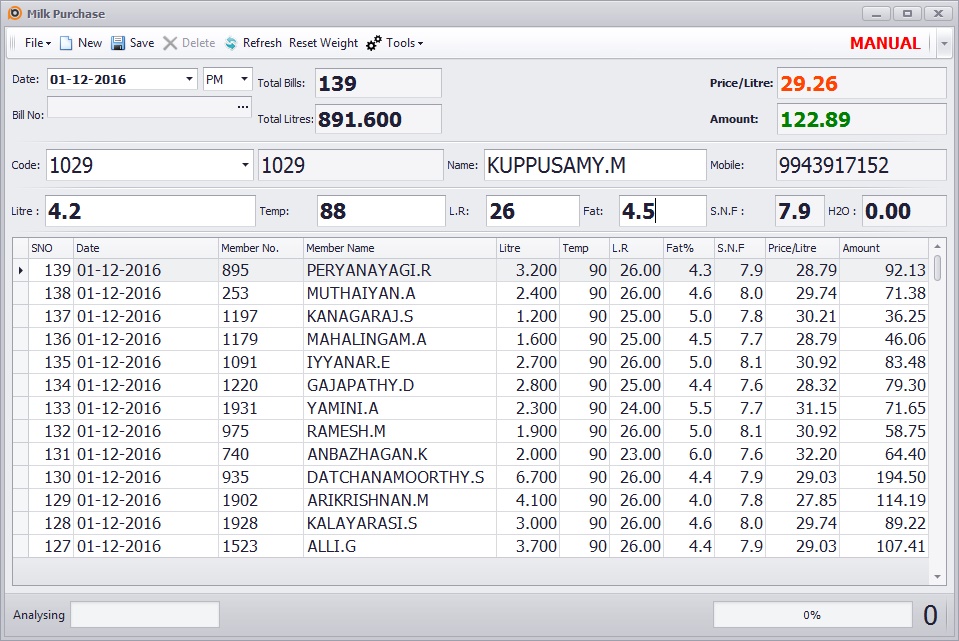Select the YAMINI.A row
Screen dimensions: 959x641
click(x=470, y=408)
